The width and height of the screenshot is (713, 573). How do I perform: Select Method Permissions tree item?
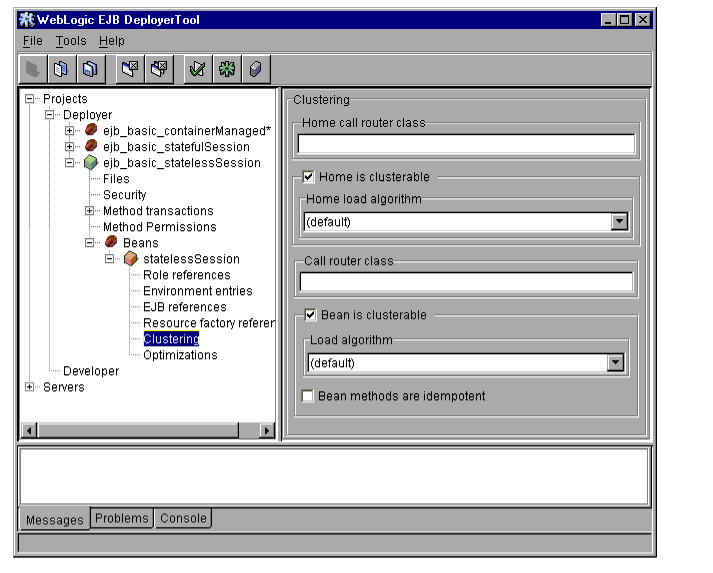[x=160, y=226]
